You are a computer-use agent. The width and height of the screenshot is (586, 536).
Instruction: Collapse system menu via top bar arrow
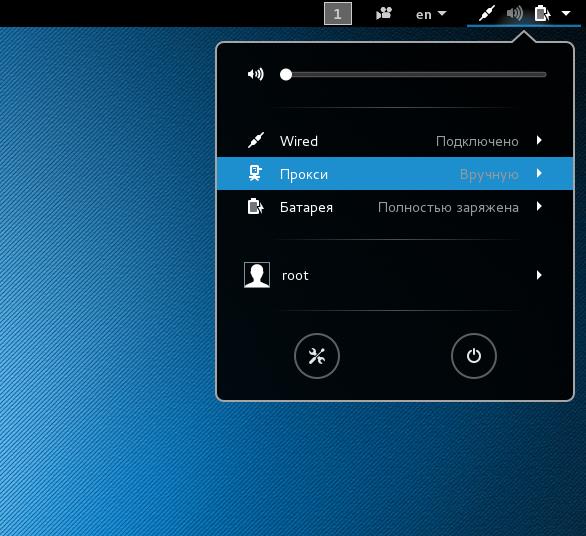tap(566, 13)
